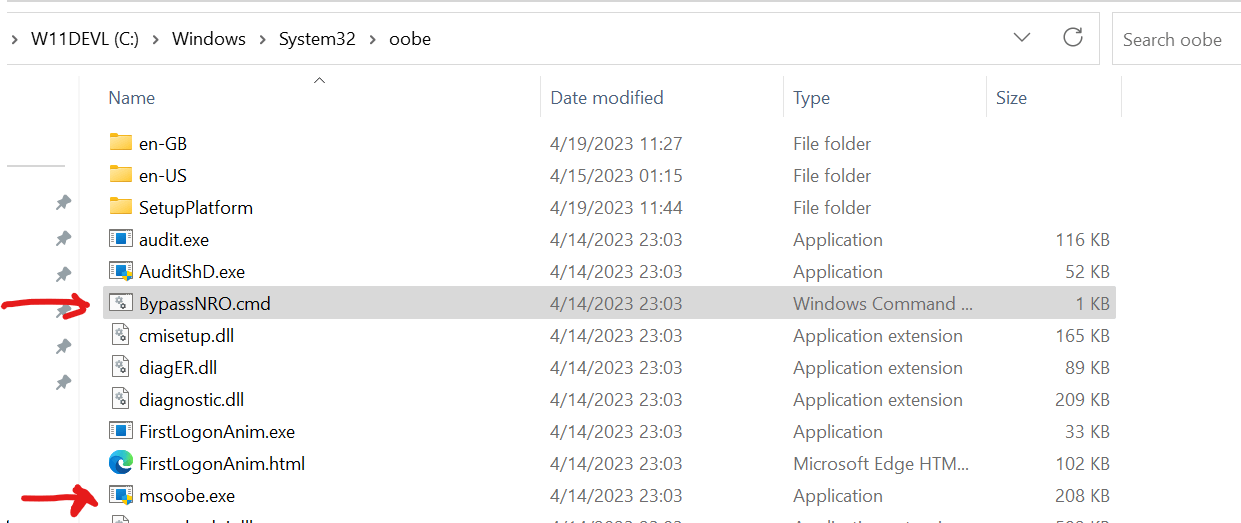Expand the chevron after Windows in path
1241x523 pixels.
(262, 39)
